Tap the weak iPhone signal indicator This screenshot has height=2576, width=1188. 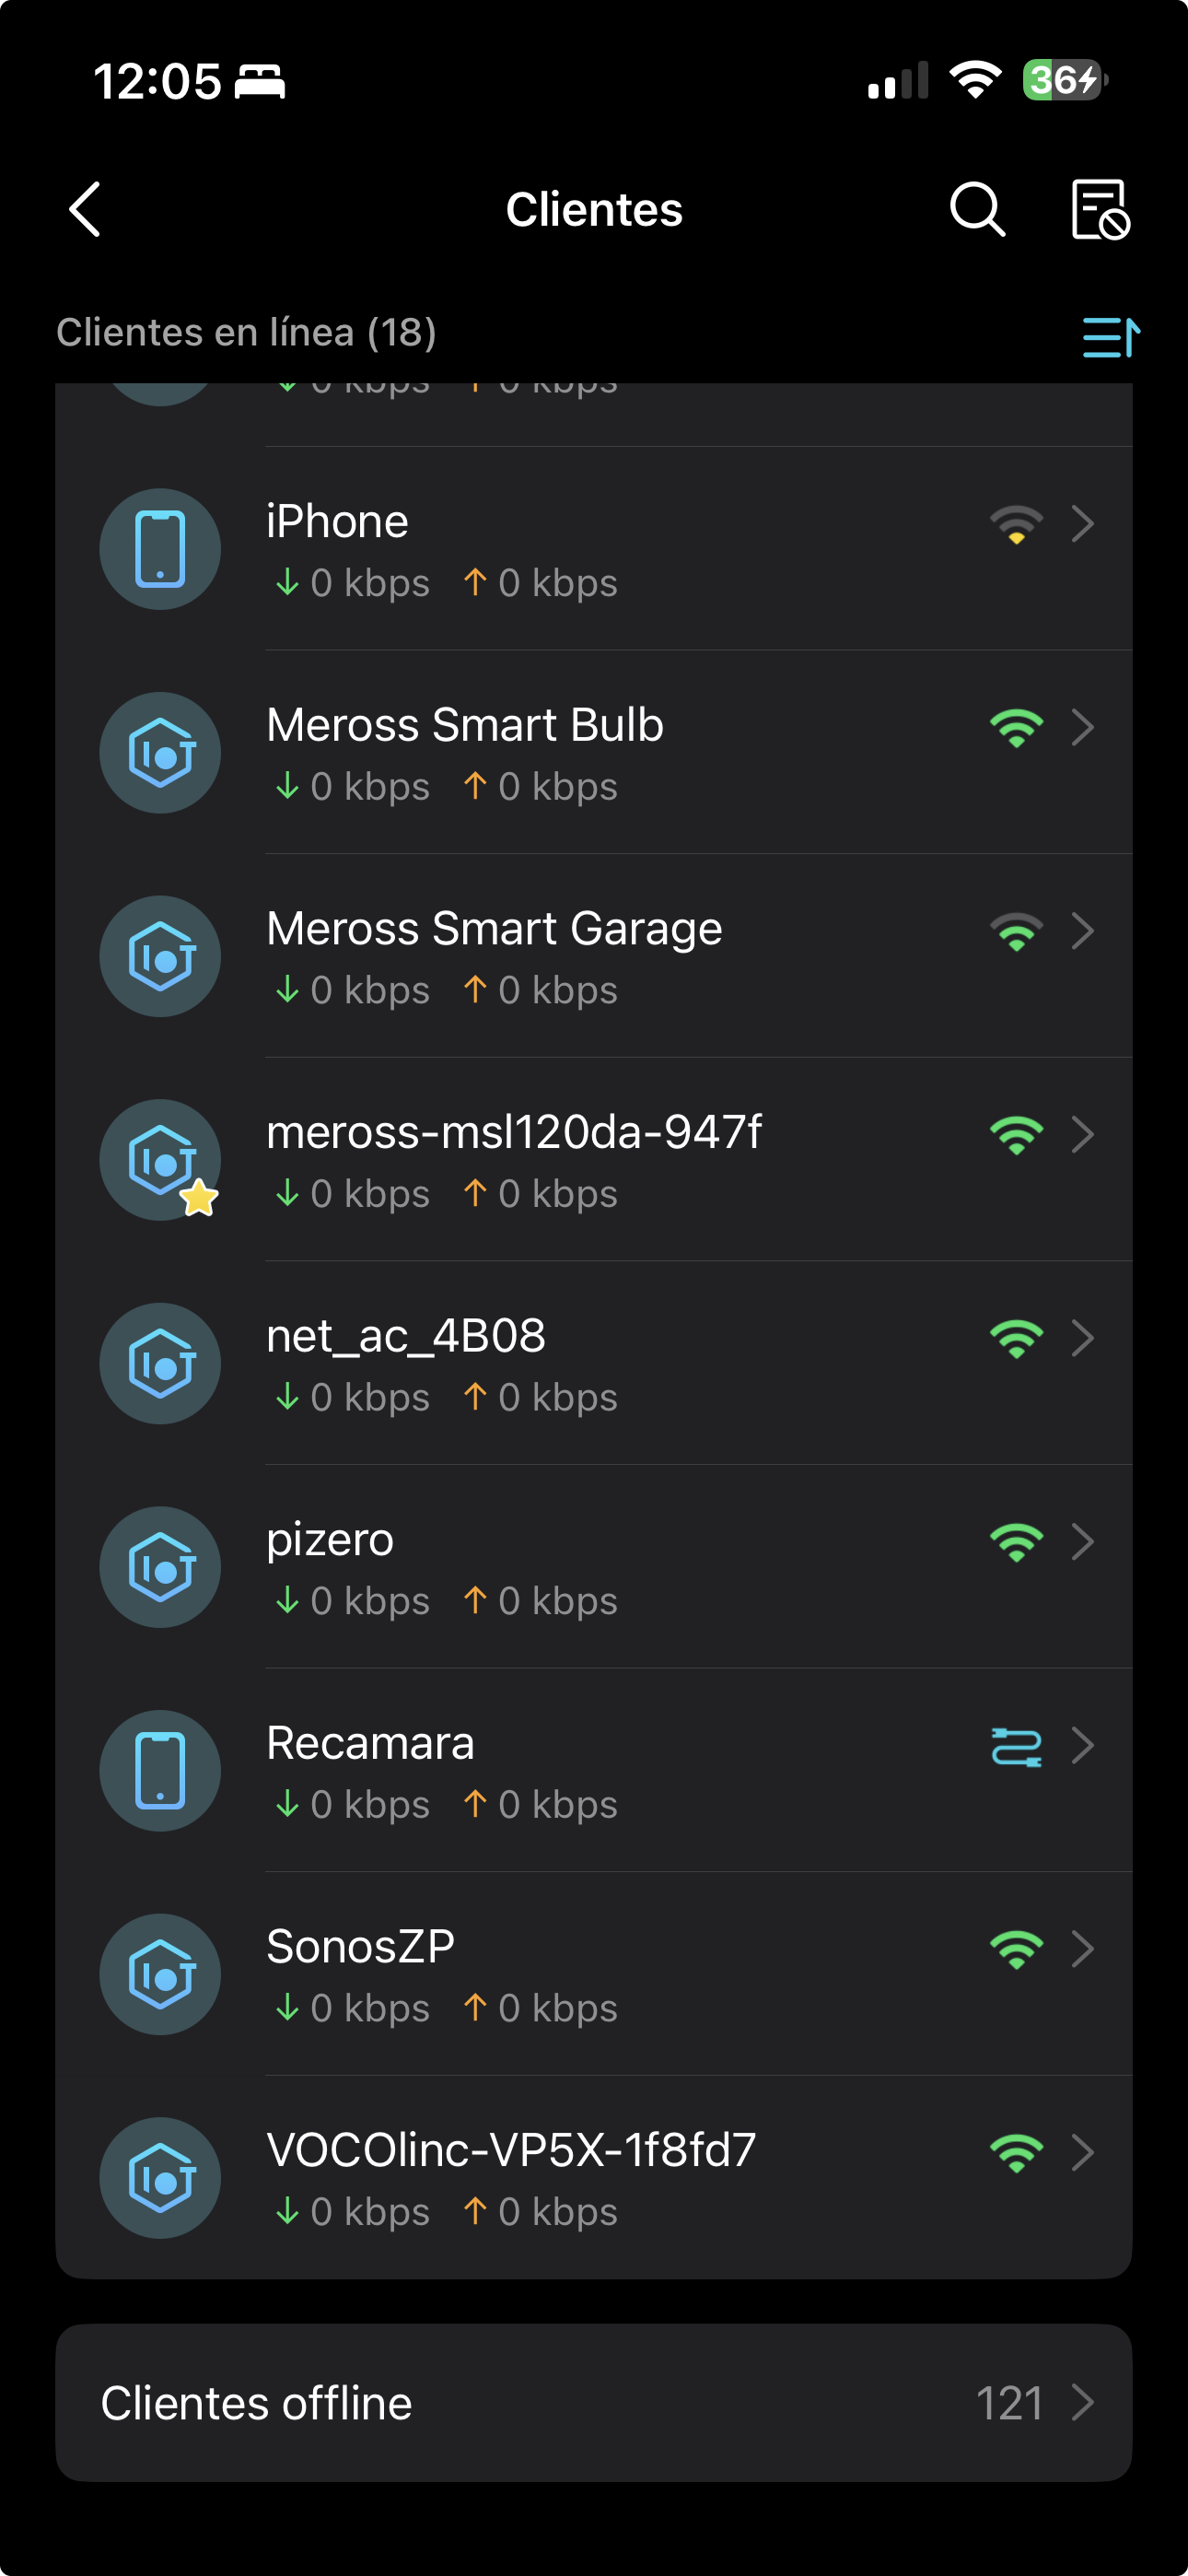[x=1016, y=524]
